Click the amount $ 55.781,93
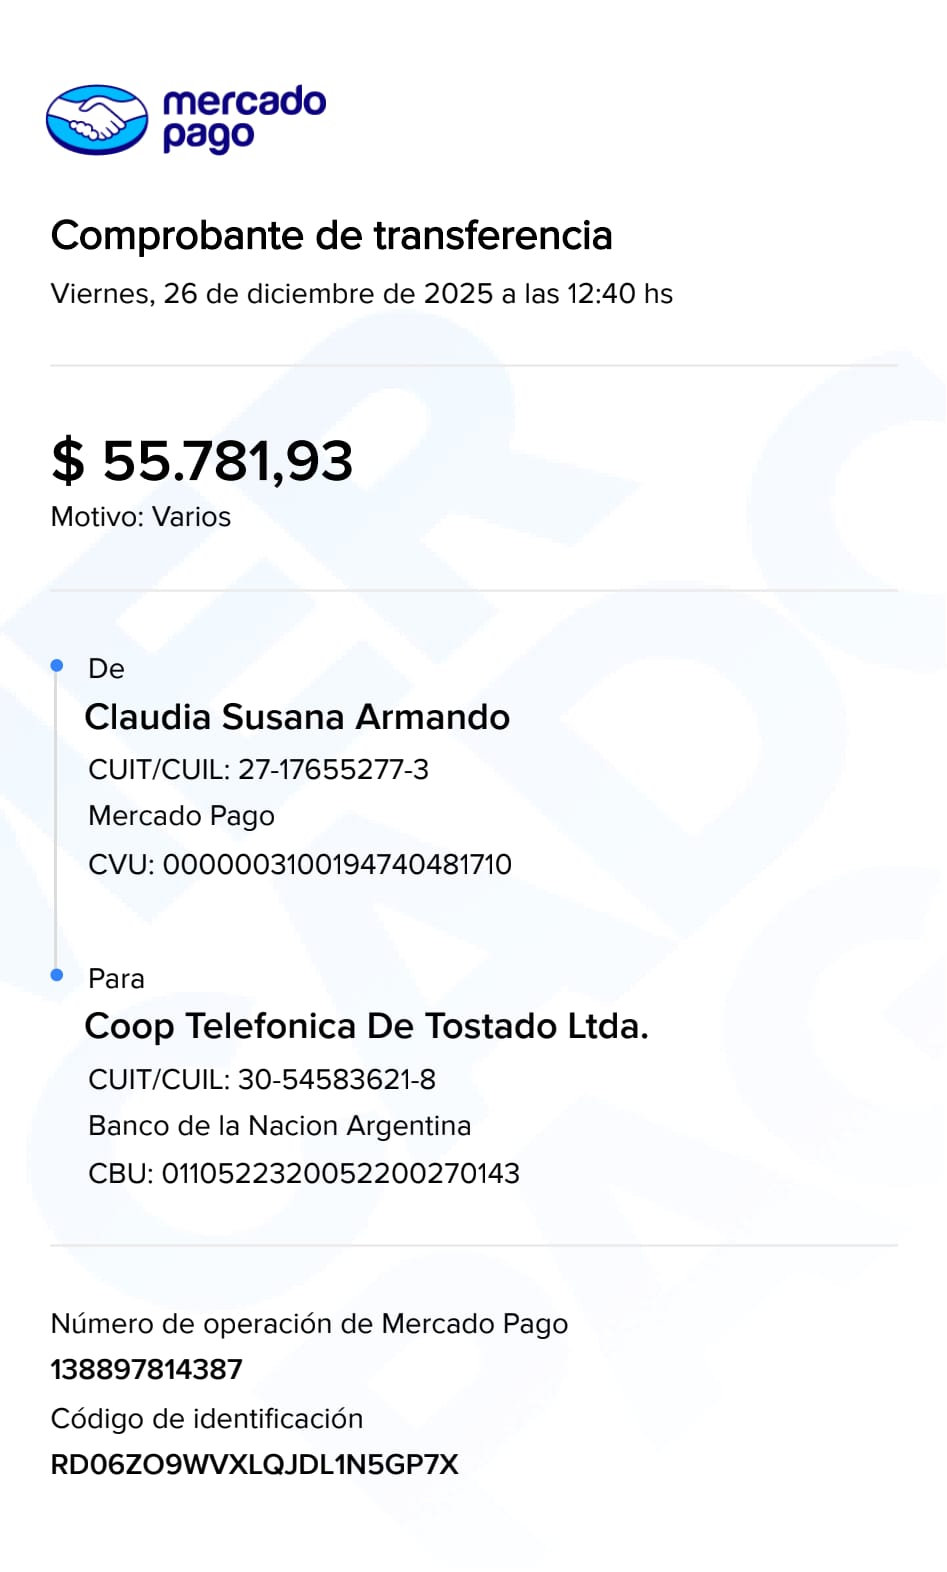The width and height of the screenshot is (947, 1572). click(202, 461)
